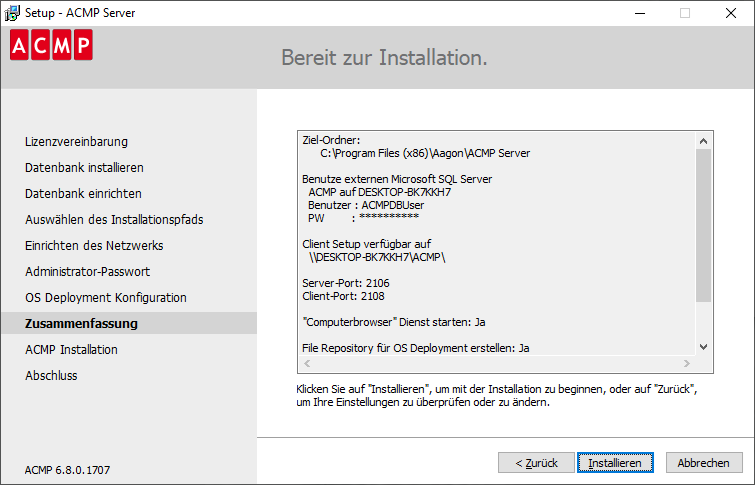The height and width of the screenshot is (485, 755).
Task: Click the File Repository für OS Deployment line
Action: tap(416, 348)
